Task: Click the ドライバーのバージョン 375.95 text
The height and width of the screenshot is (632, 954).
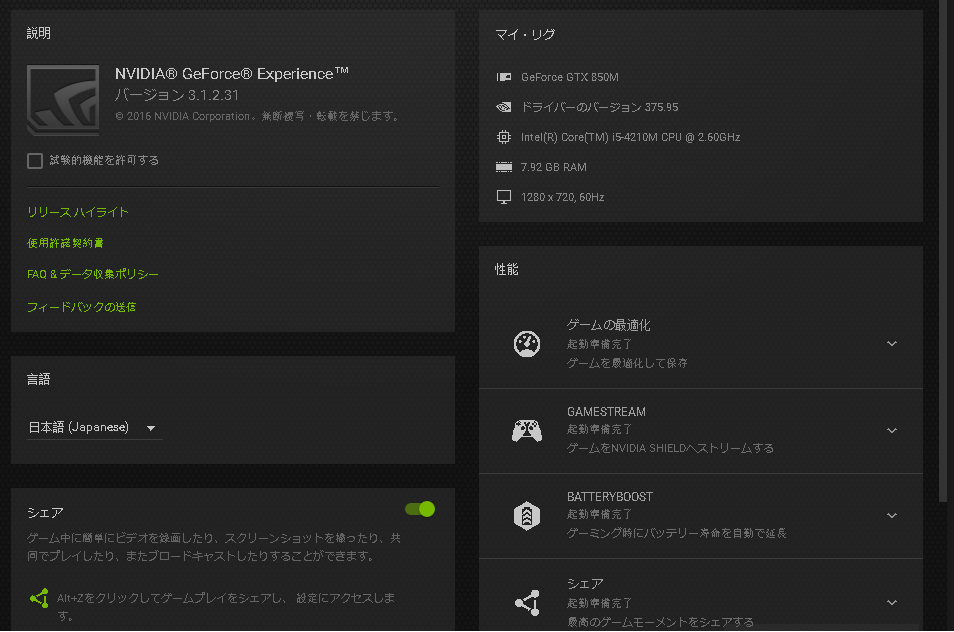Action: point(599,107)
